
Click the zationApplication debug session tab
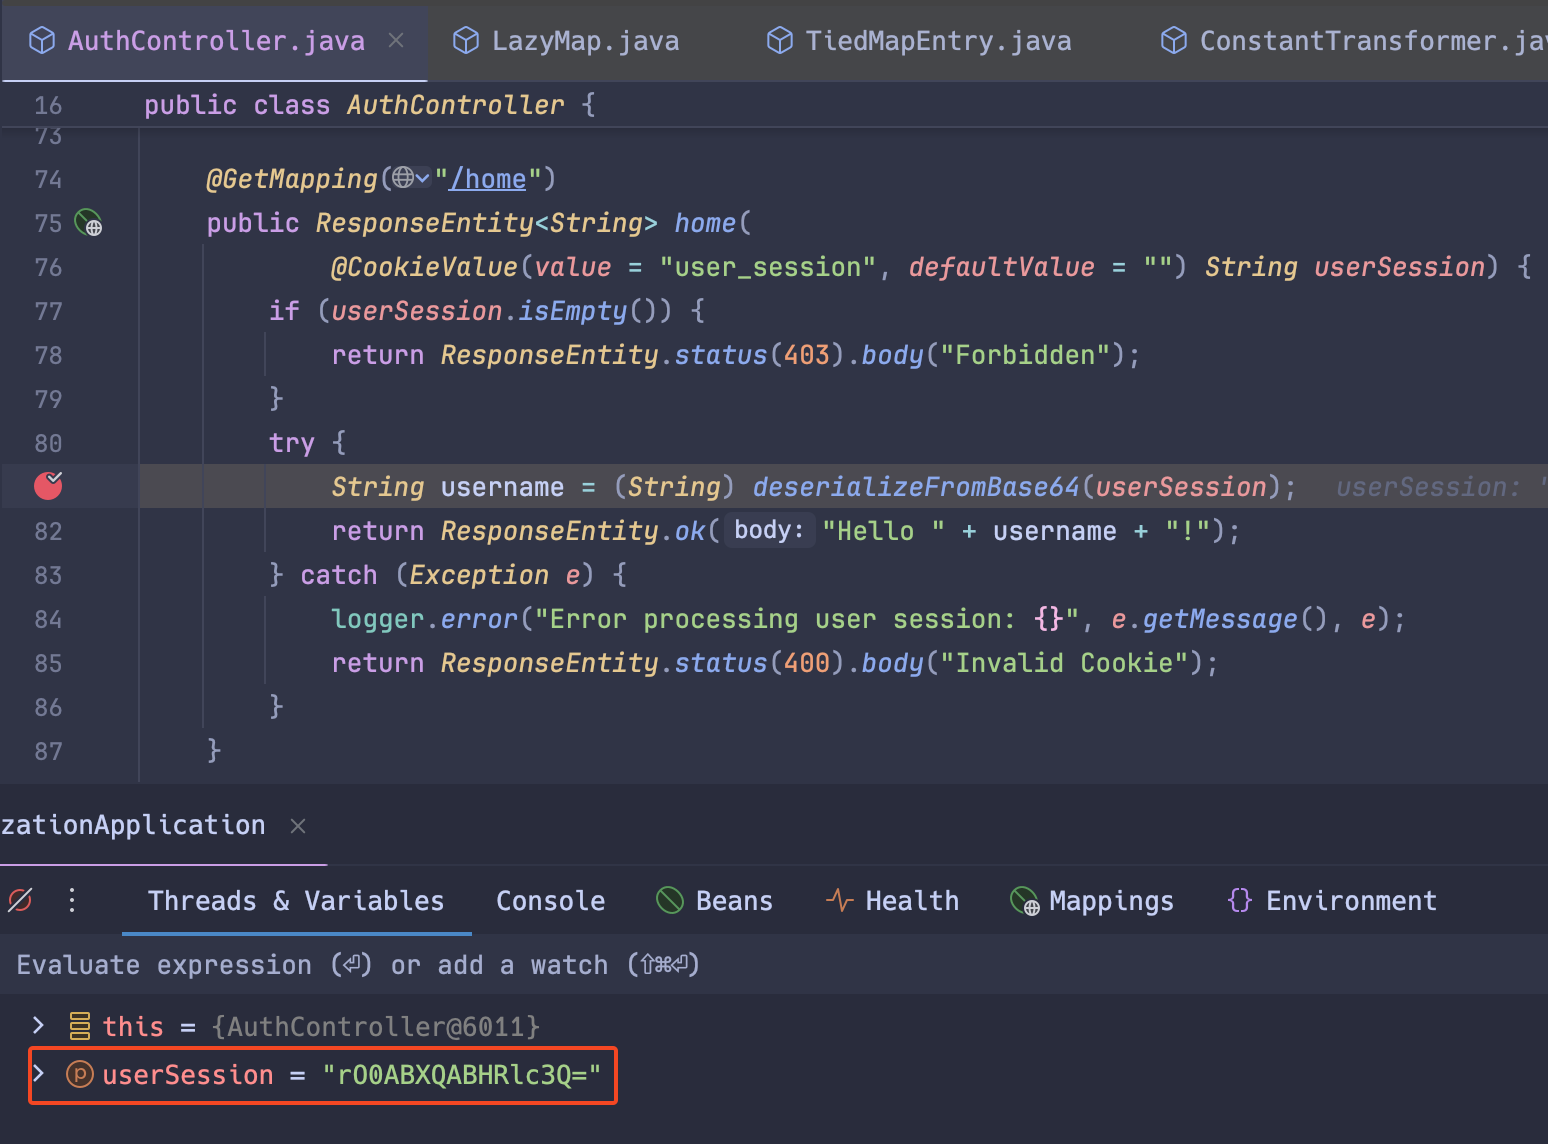click(x=133, y=825)
